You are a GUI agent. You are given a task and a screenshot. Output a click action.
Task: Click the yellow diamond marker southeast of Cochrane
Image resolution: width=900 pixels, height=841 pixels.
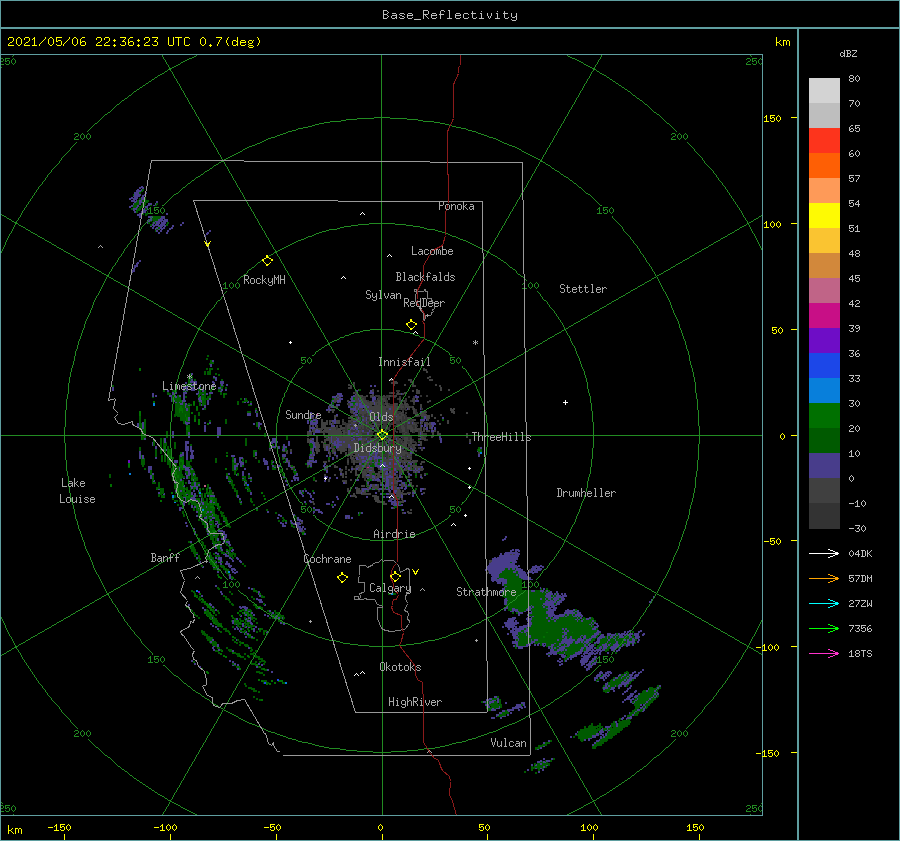[x=342, y=578]
